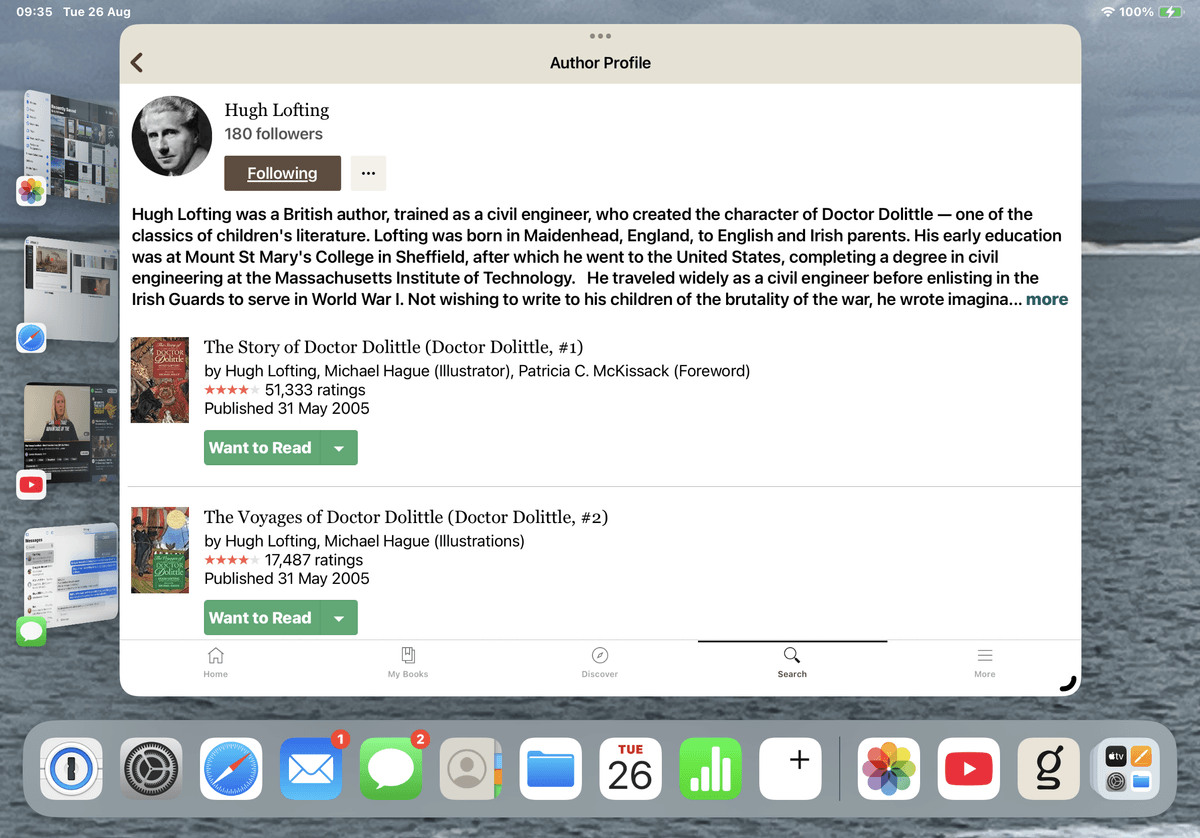The width and height of the screenshot is (1200, 838).
Task: Open Mail from the dock
Action: (311, 769)
